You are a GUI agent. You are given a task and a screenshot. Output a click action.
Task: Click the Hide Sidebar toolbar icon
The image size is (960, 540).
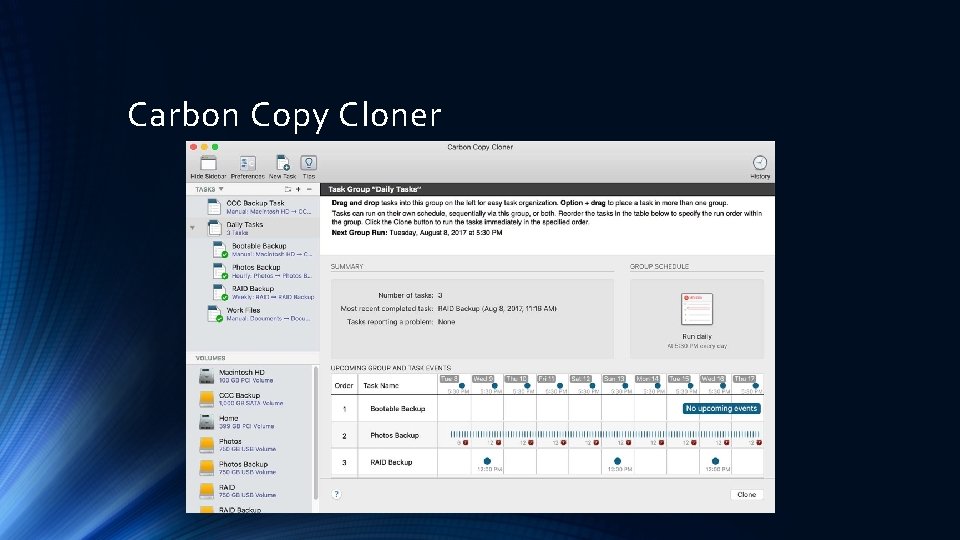pos(208,163)
